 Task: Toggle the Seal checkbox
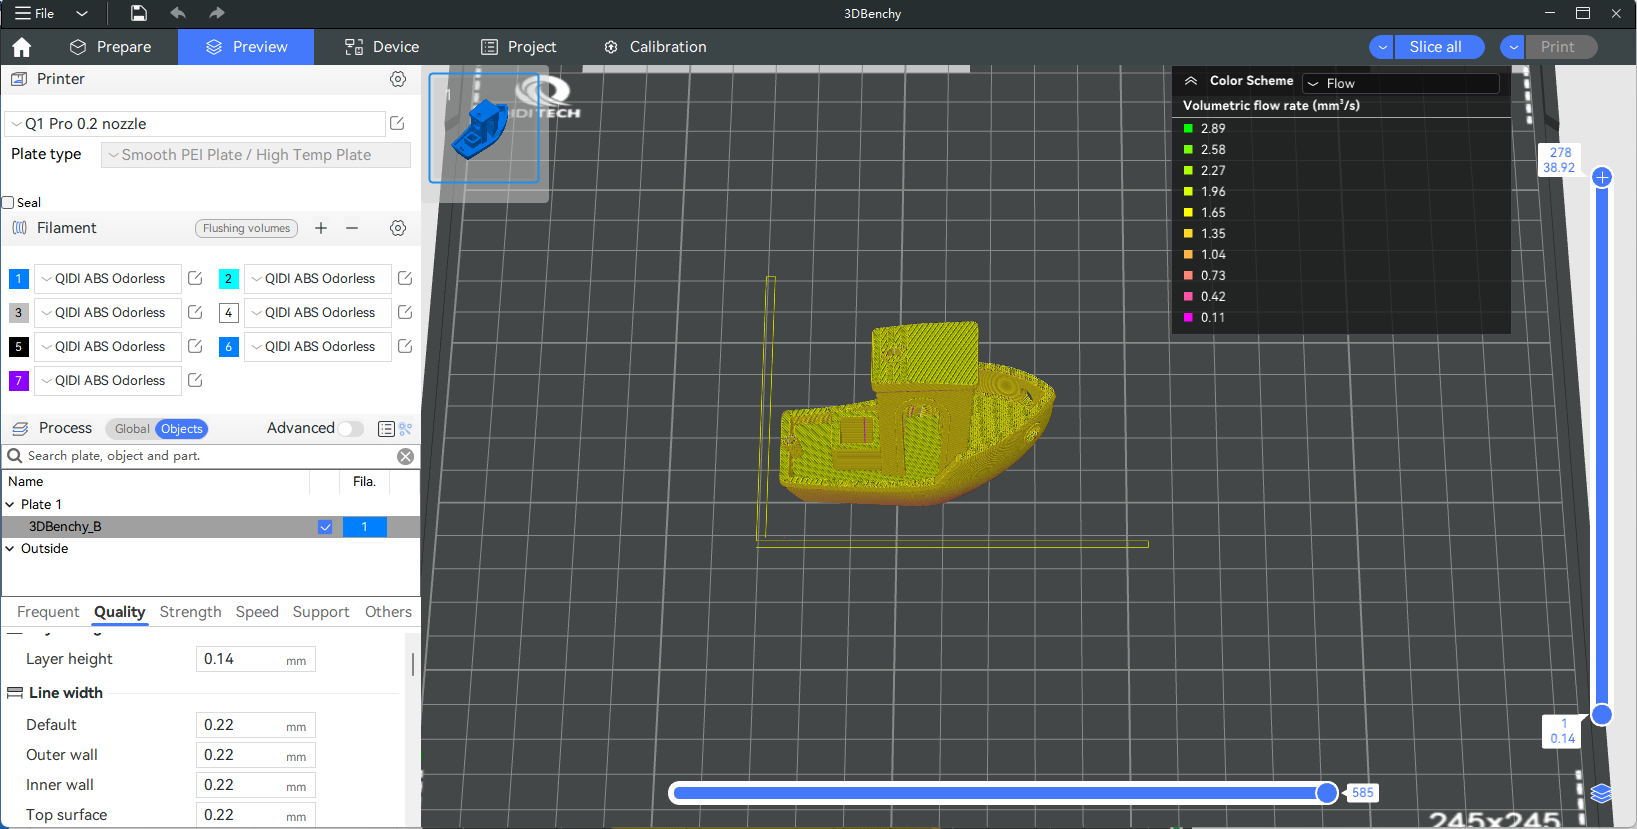pos(8,202)
